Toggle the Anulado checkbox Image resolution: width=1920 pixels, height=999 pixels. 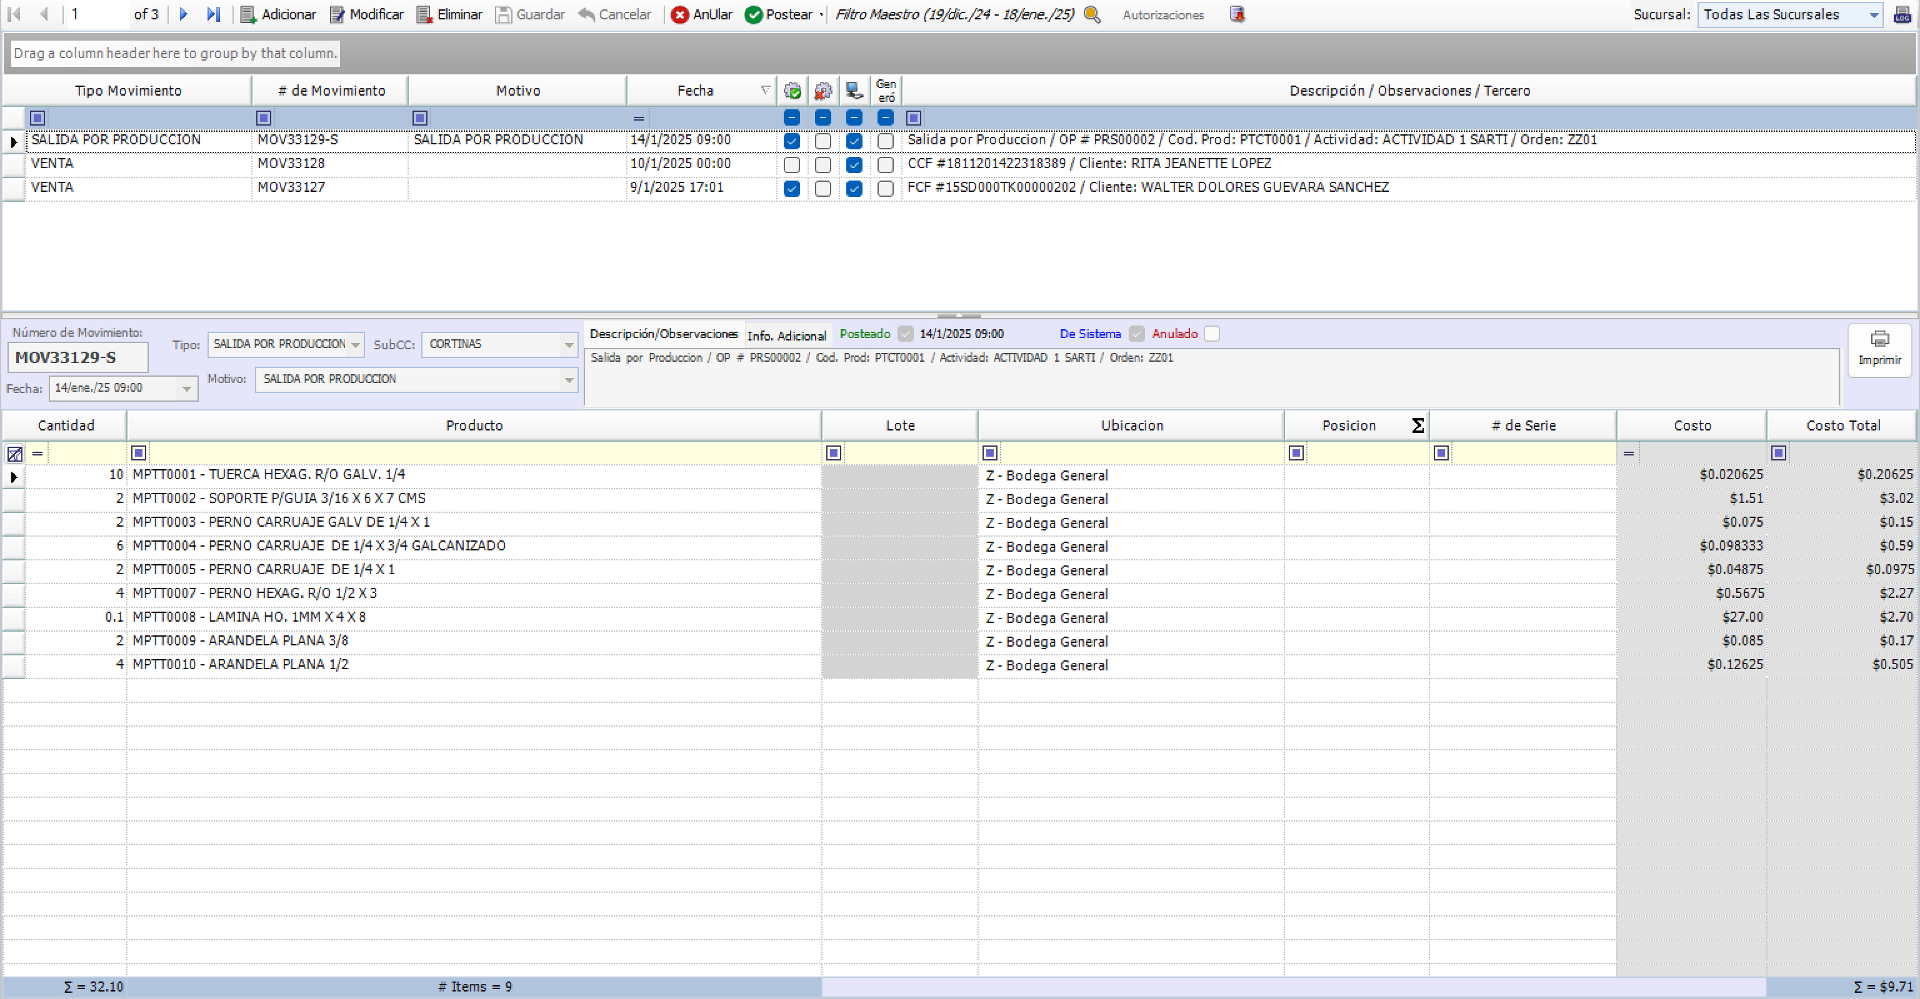(x=1212, y=334)
